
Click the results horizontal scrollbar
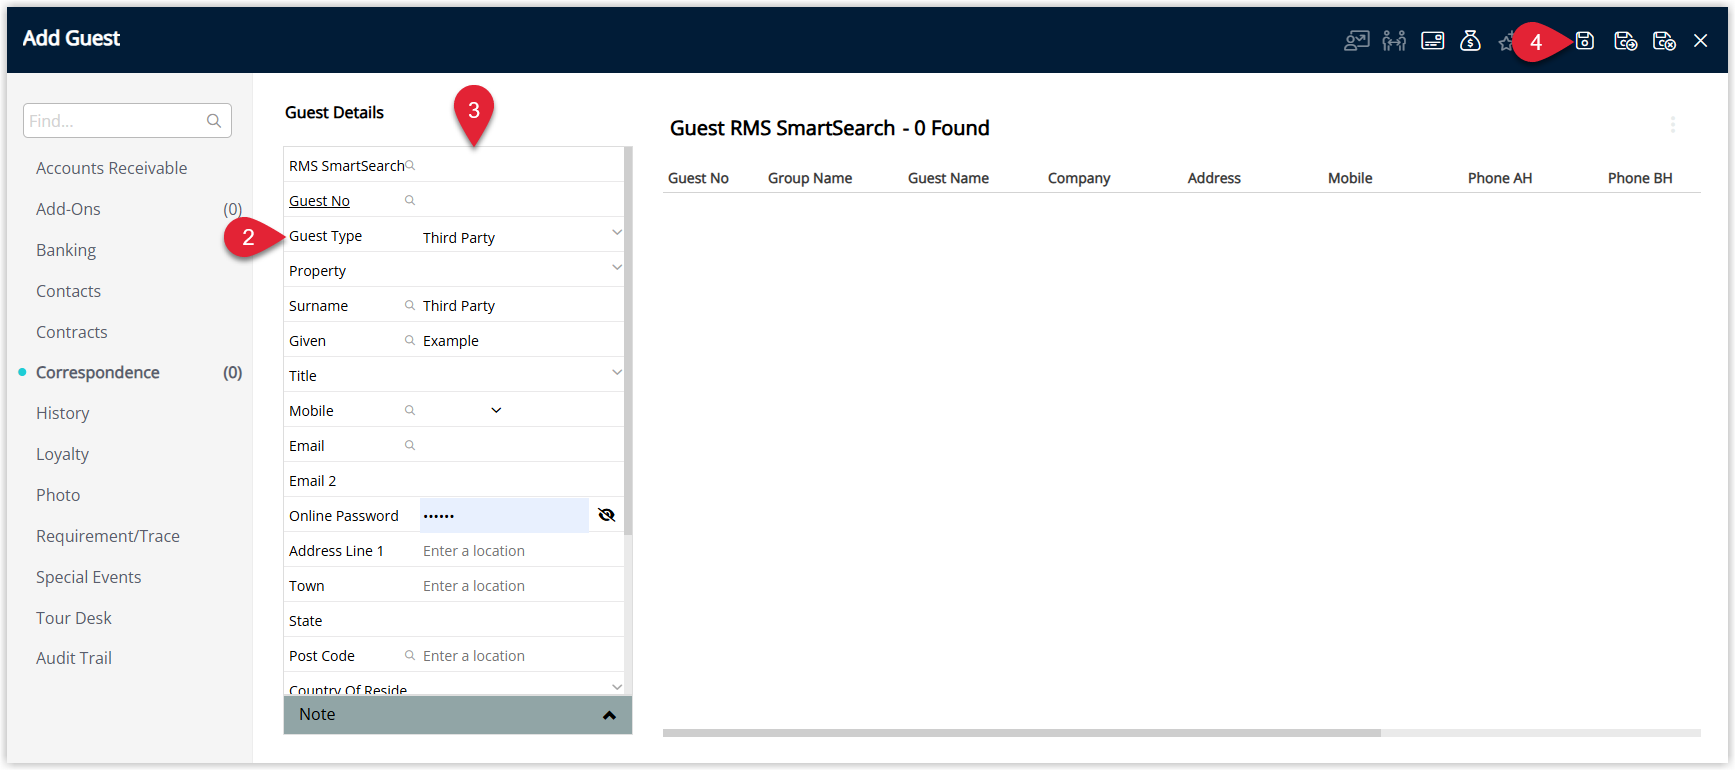(x=1021, y=733)
